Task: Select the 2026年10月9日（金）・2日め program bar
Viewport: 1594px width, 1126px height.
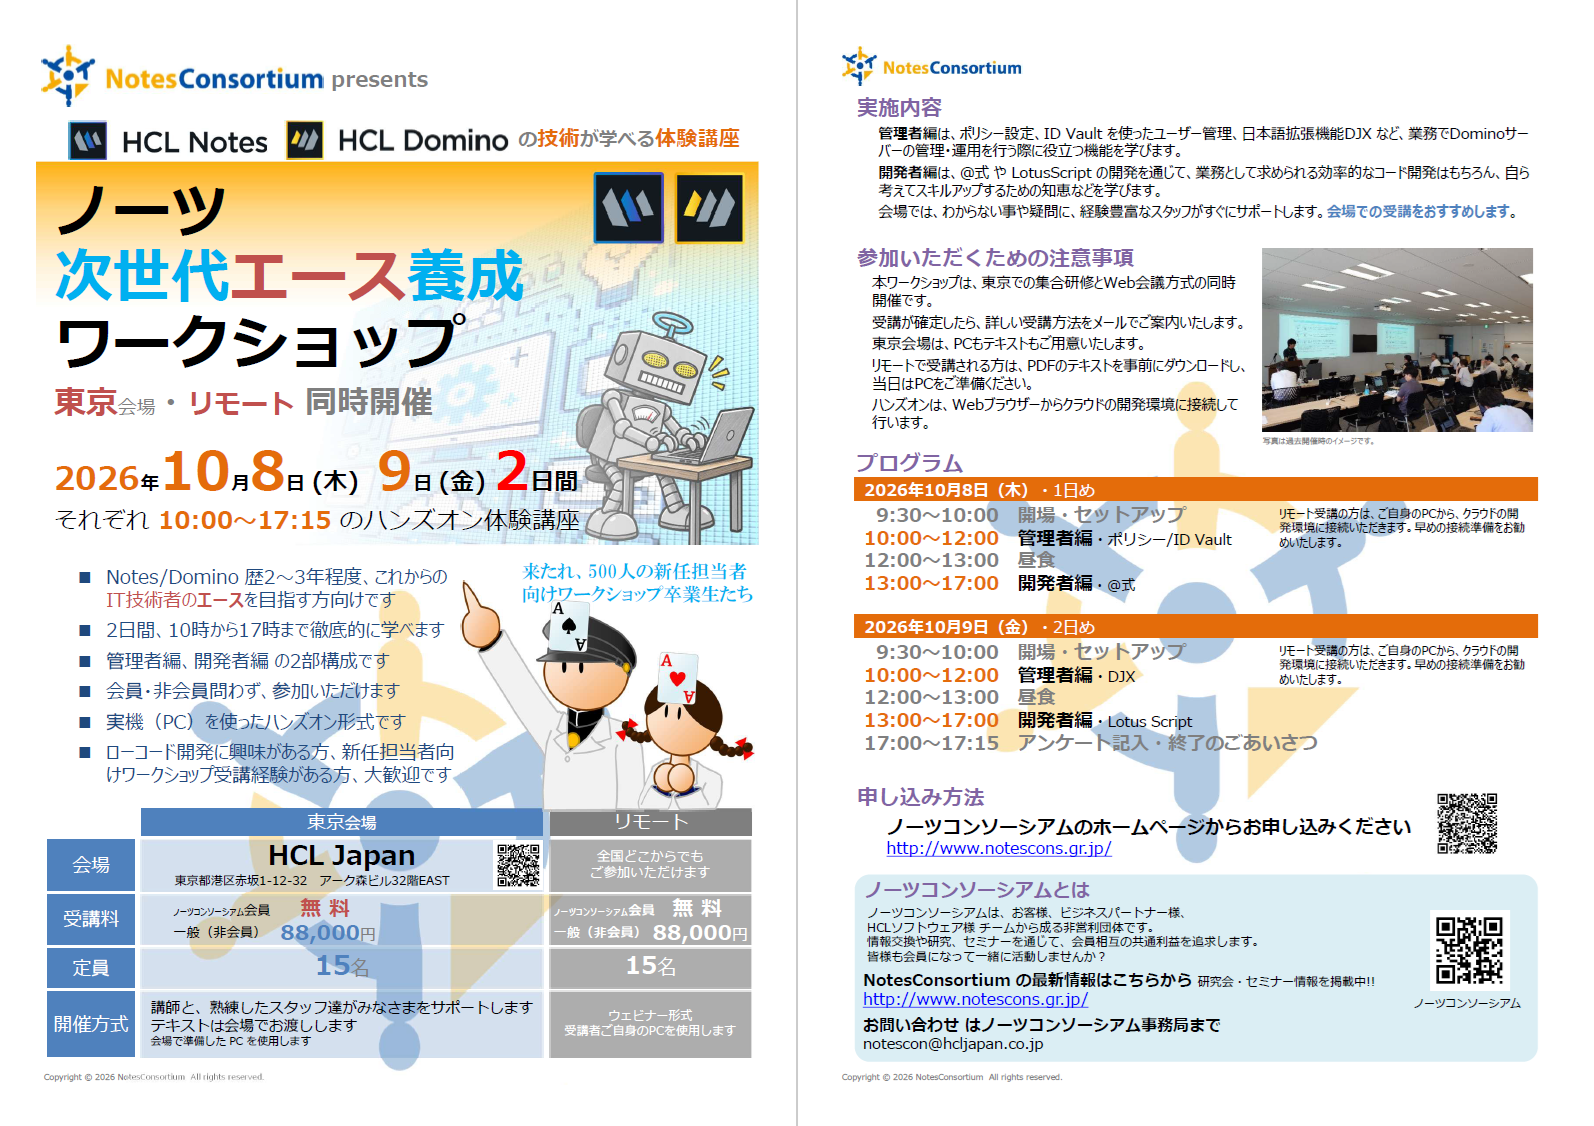Action: pyautogui.click(x=1196, y=626)
